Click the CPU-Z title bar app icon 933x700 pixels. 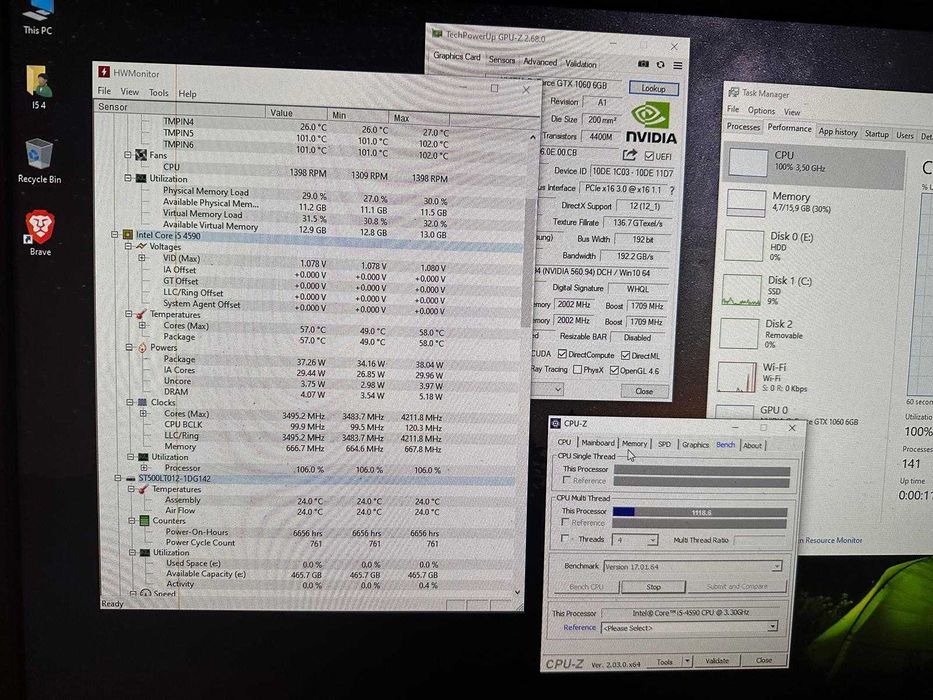(555, 423)
